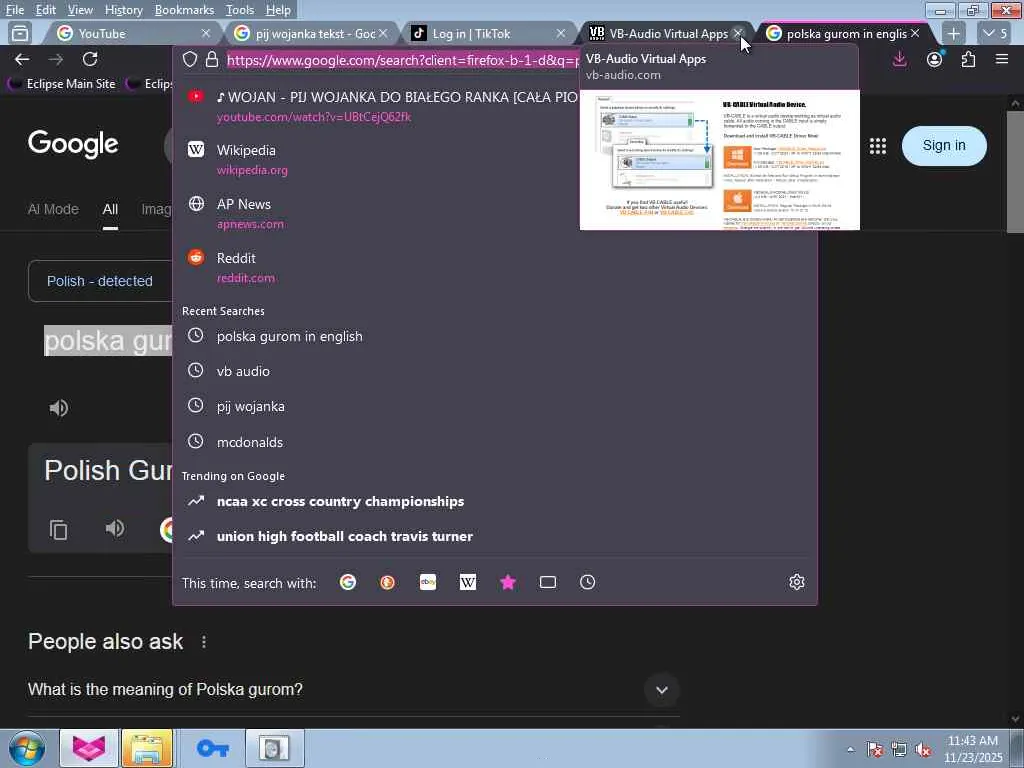
Task: Open the View menu
Action: [x=80, y=10]
